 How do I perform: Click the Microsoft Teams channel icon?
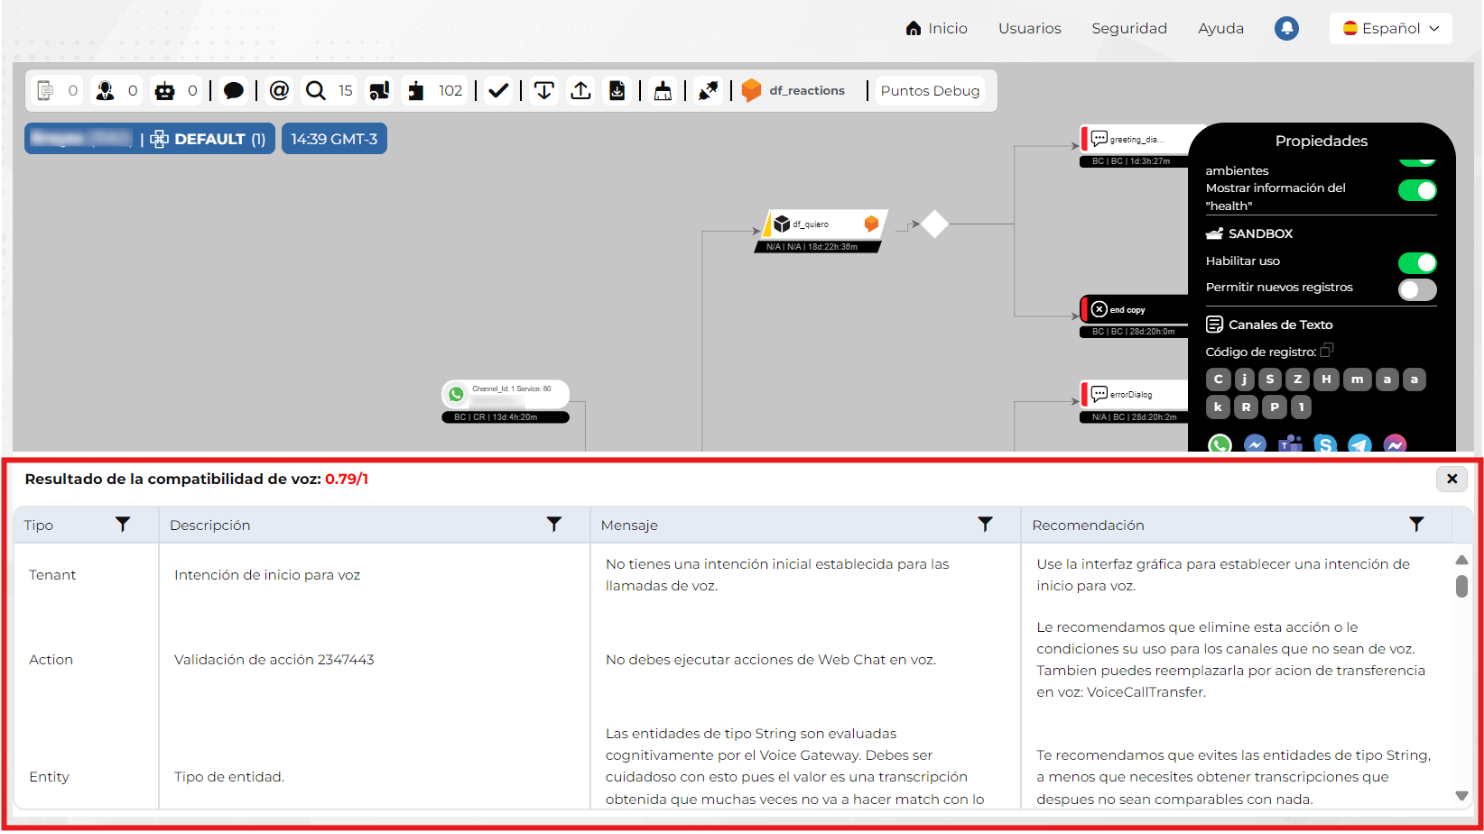tap(1290, 444)
